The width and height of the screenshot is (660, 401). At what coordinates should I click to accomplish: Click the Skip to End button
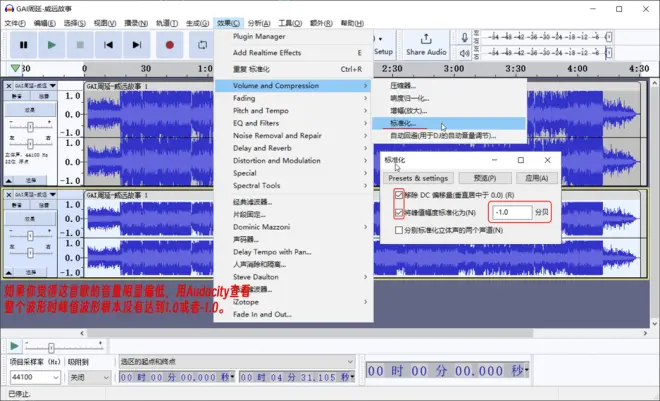(x=136, y=45)
